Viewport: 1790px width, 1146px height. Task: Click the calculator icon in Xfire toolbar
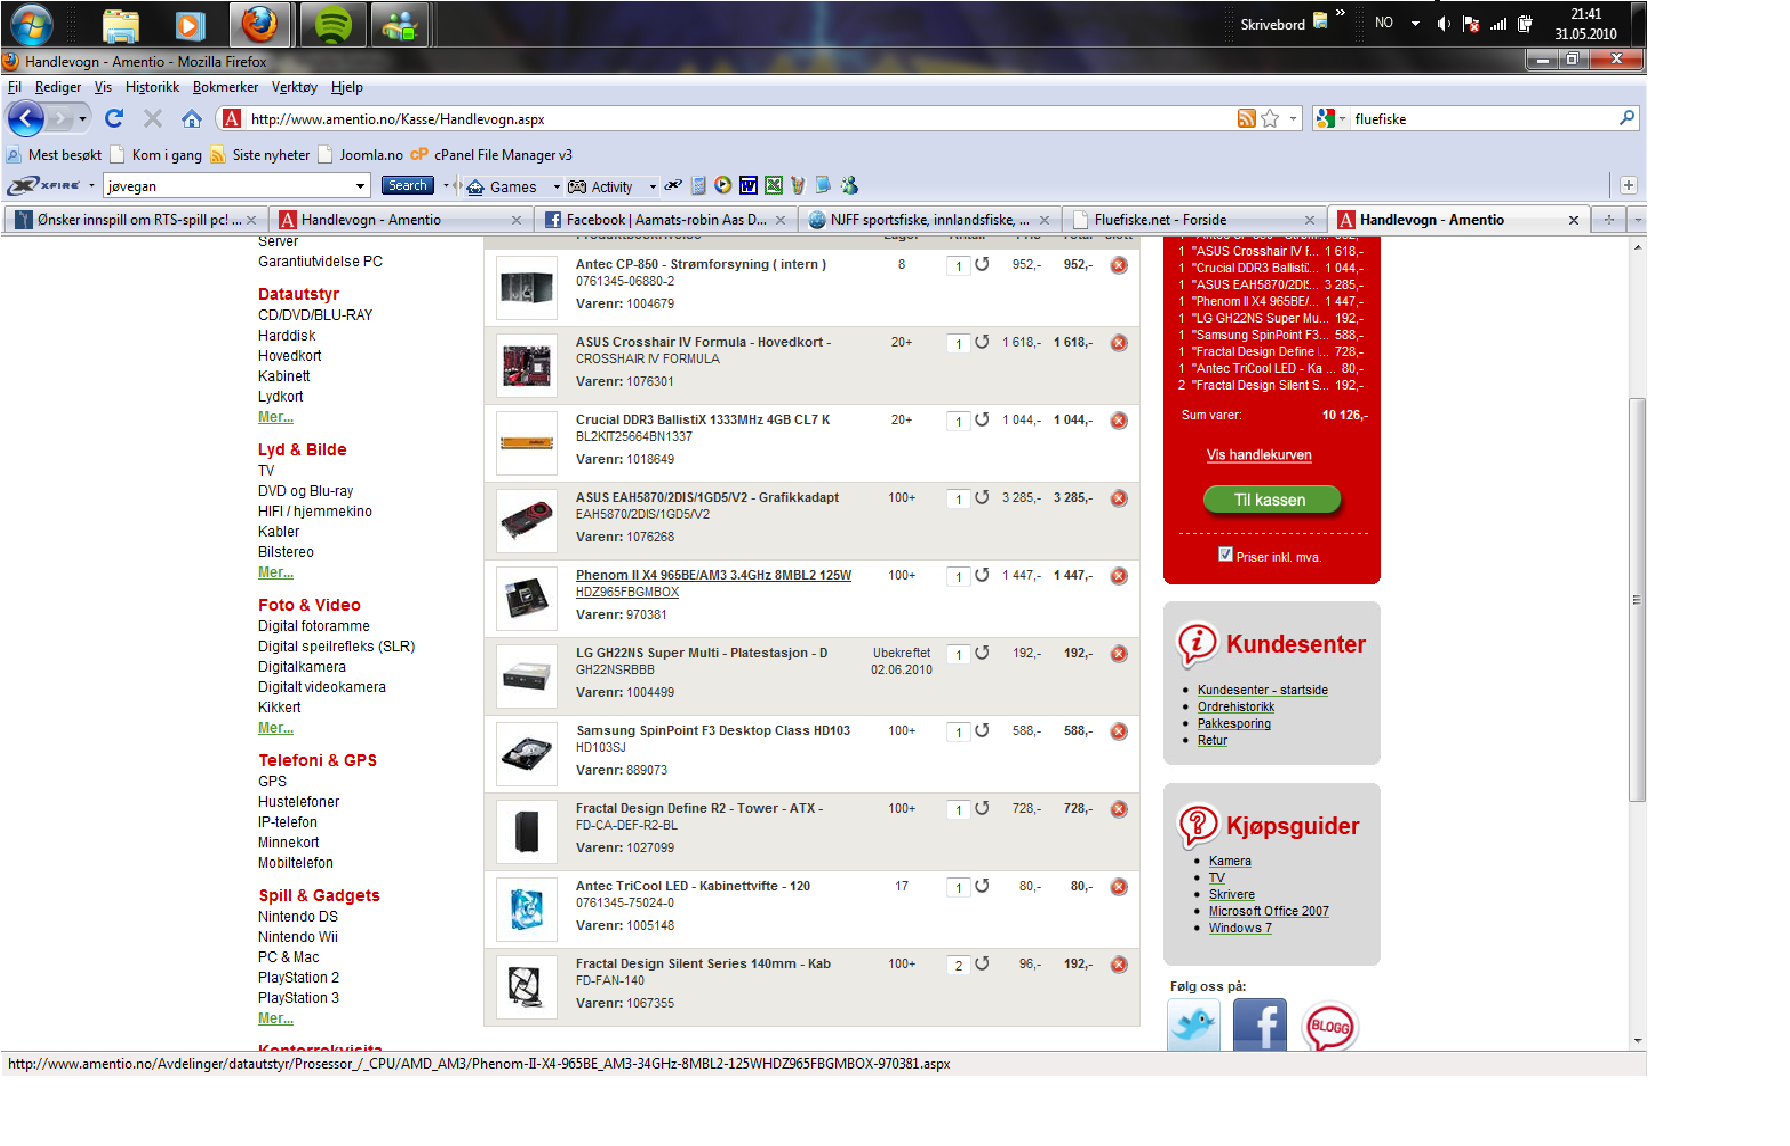coord(698,186)
